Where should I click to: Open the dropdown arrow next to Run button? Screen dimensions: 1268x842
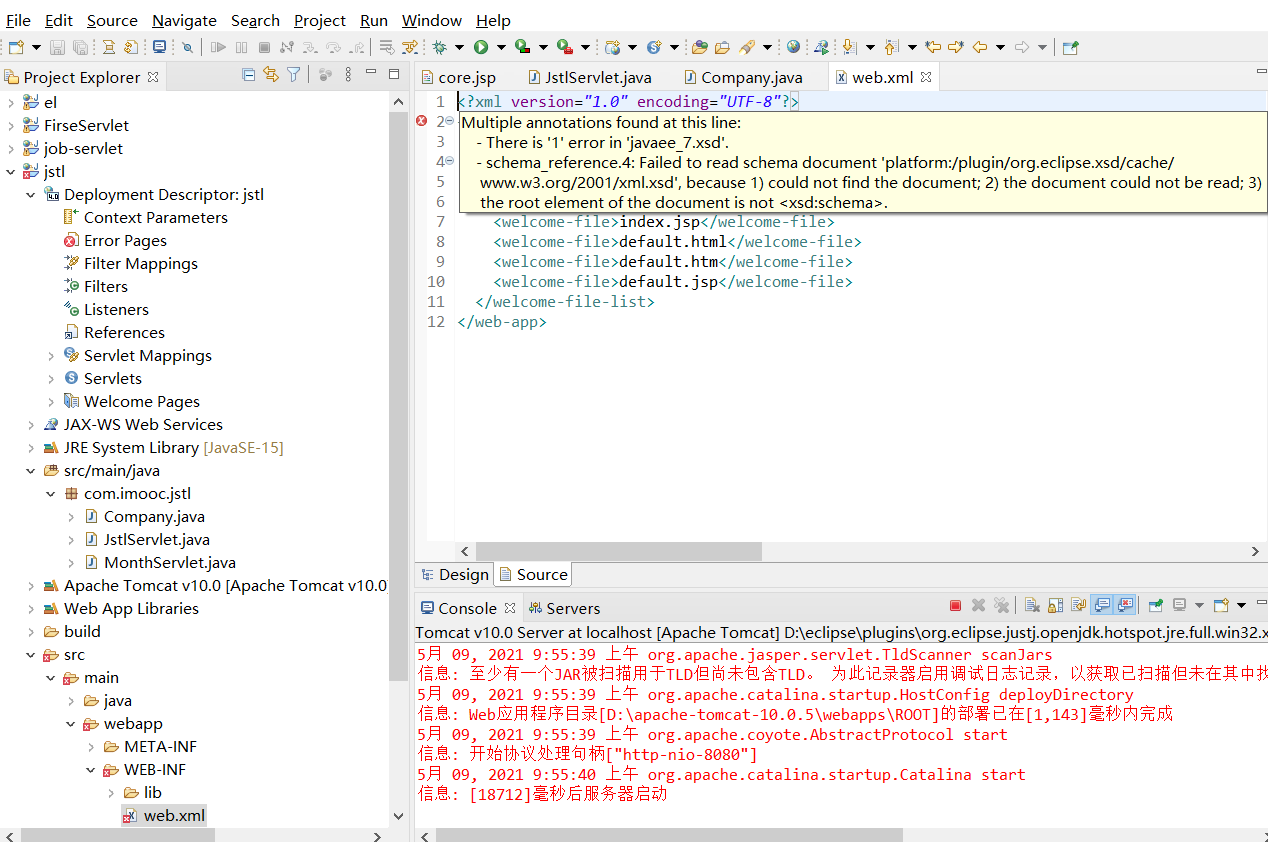(x=500, y=47)
